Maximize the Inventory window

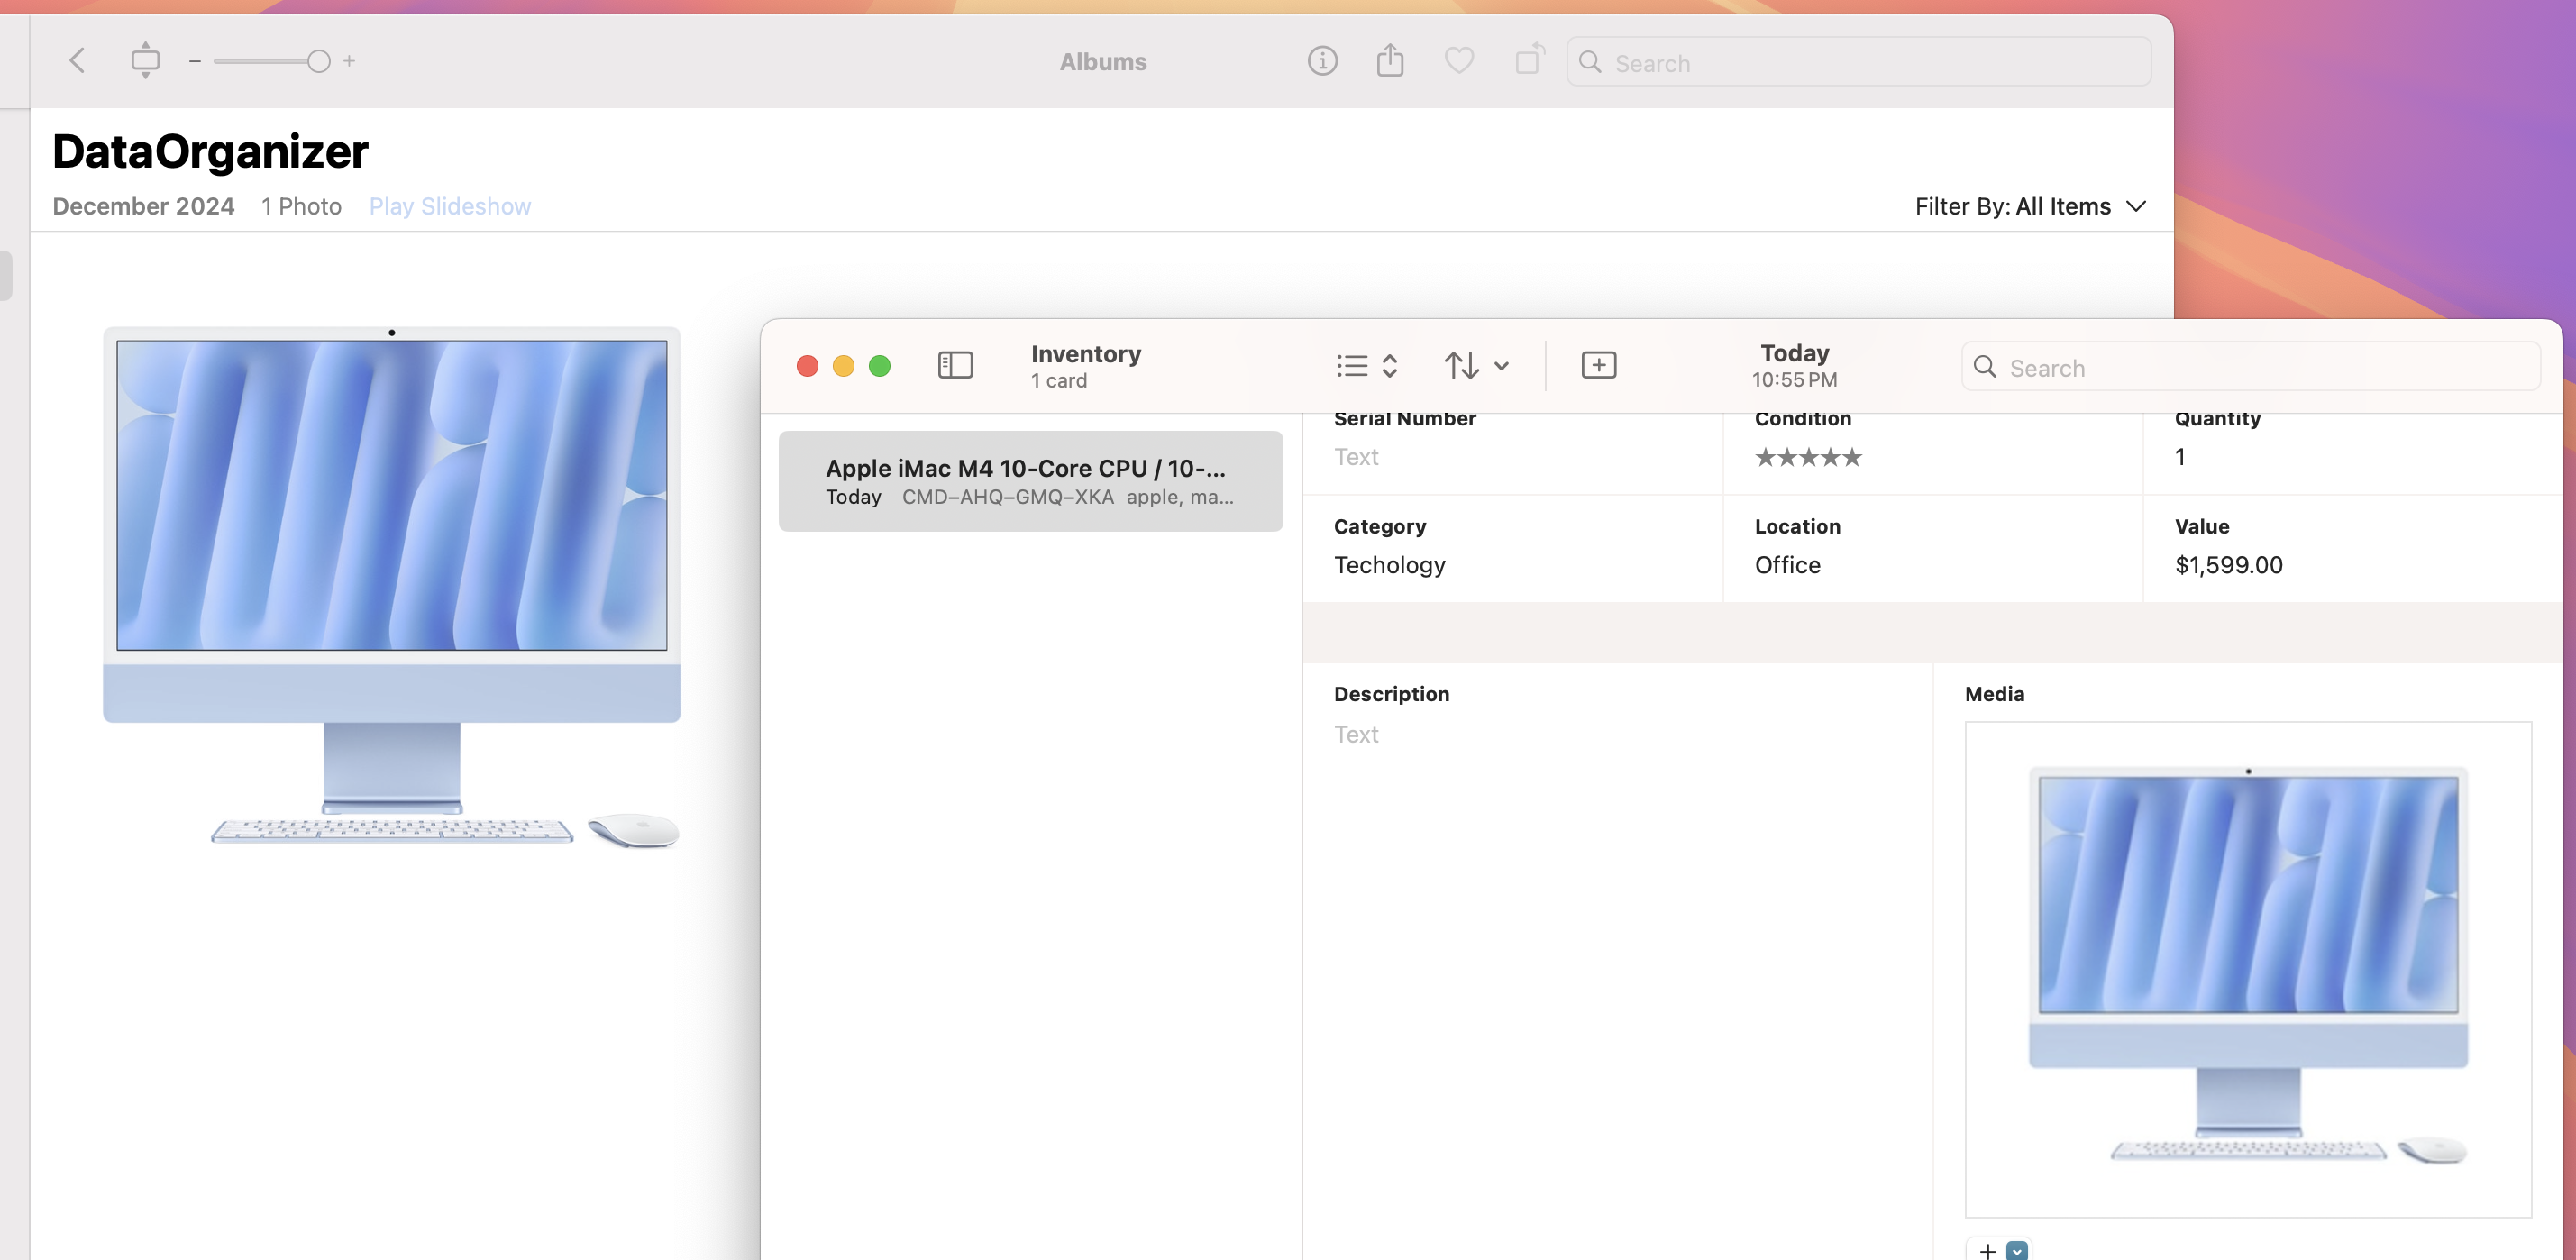879,366
